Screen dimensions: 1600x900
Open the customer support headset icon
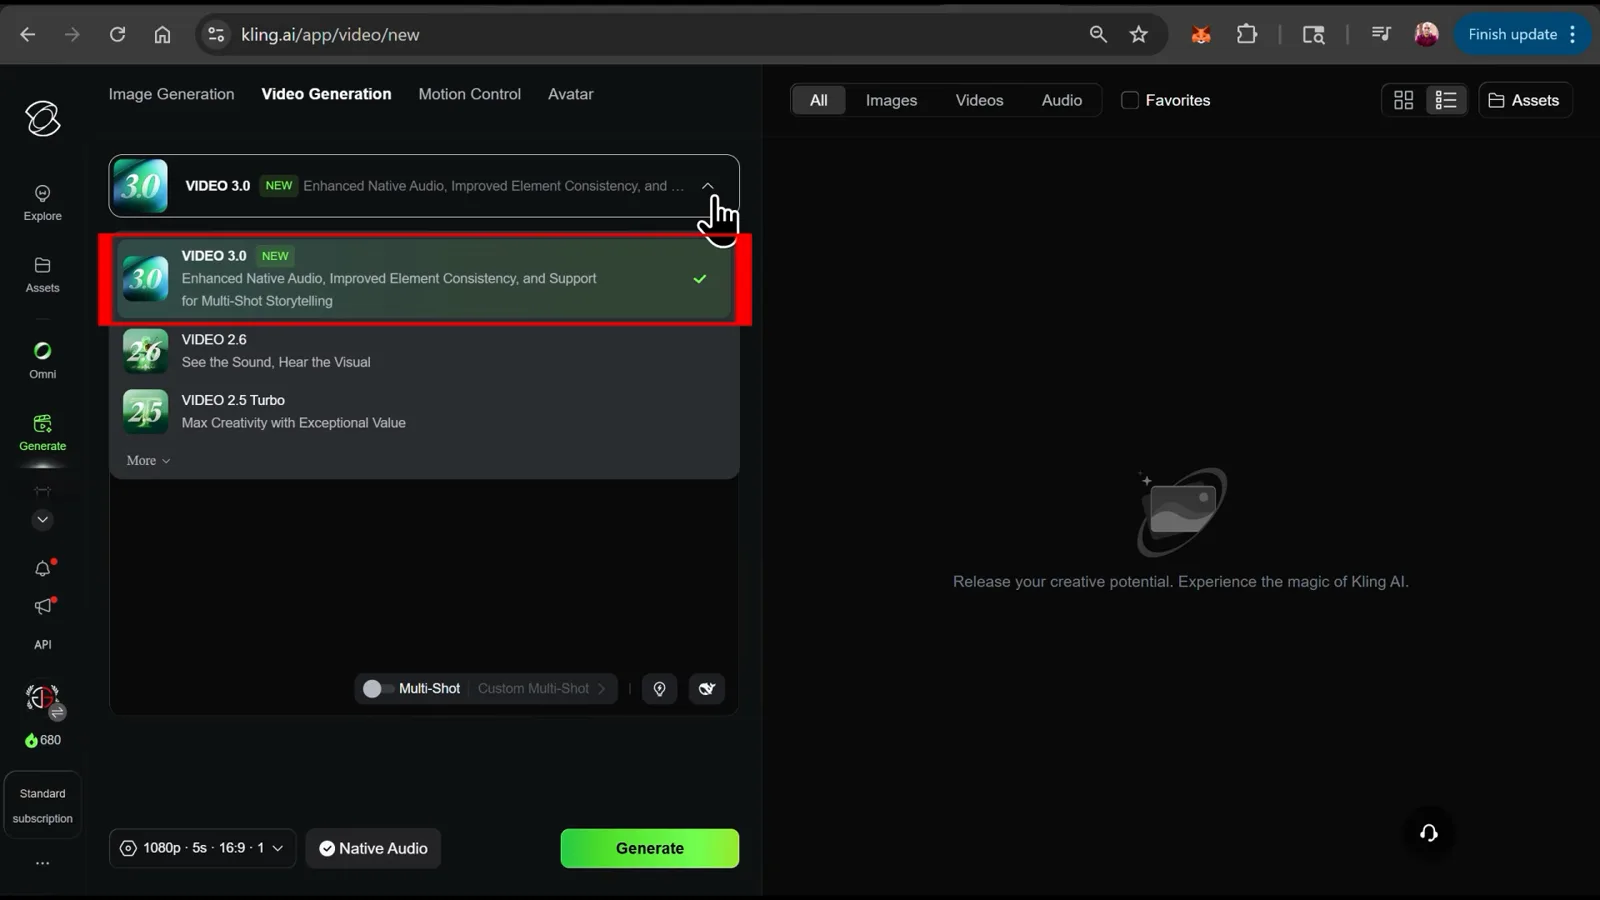[x=1429, y=833]
